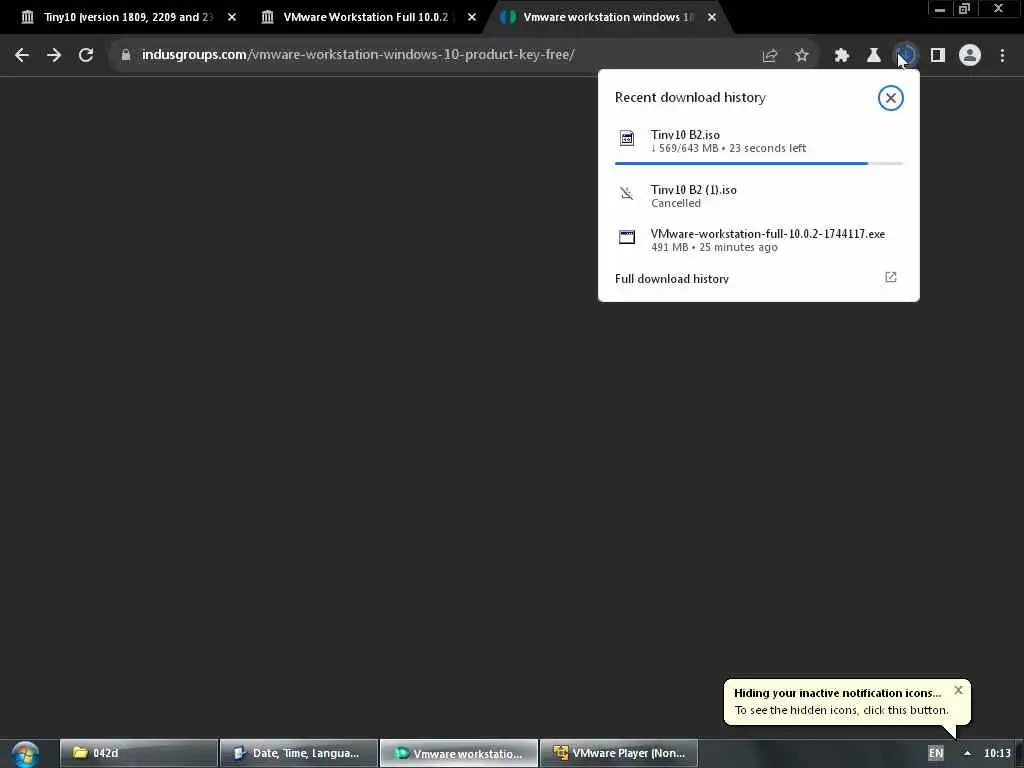
Task: Close the hiding notification icons balloon
Action: tap(958, 690)
